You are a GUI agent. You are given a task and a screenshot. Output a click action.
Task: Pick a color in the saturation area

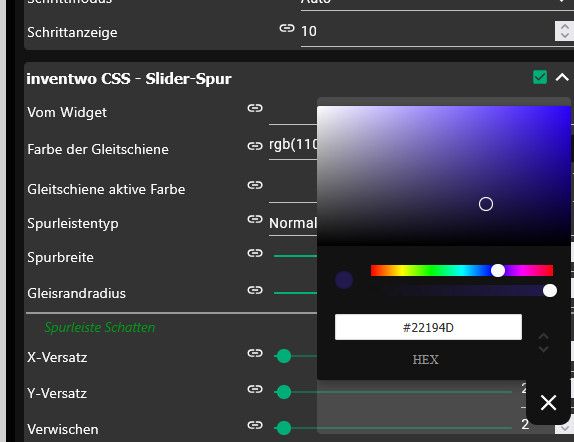[444, 176]
